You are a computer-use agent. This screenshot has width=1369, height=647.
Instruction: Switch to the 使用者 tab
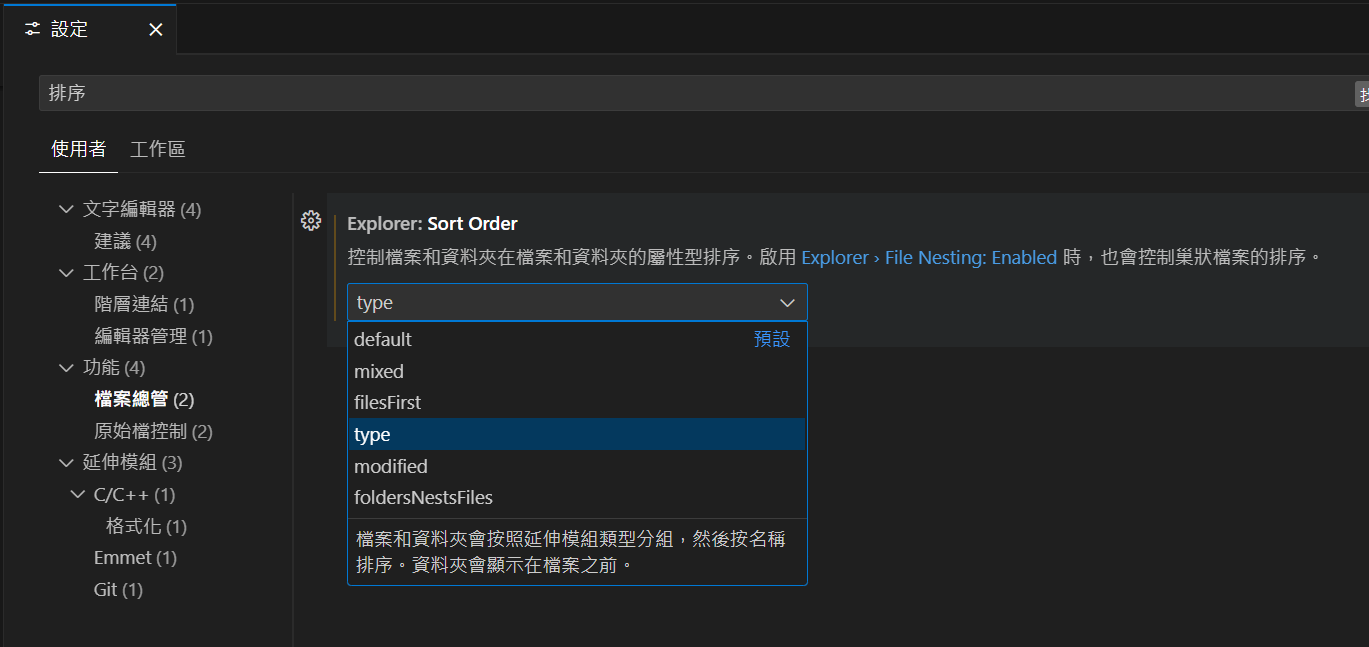pyautogui.click(x=79, y=149)
